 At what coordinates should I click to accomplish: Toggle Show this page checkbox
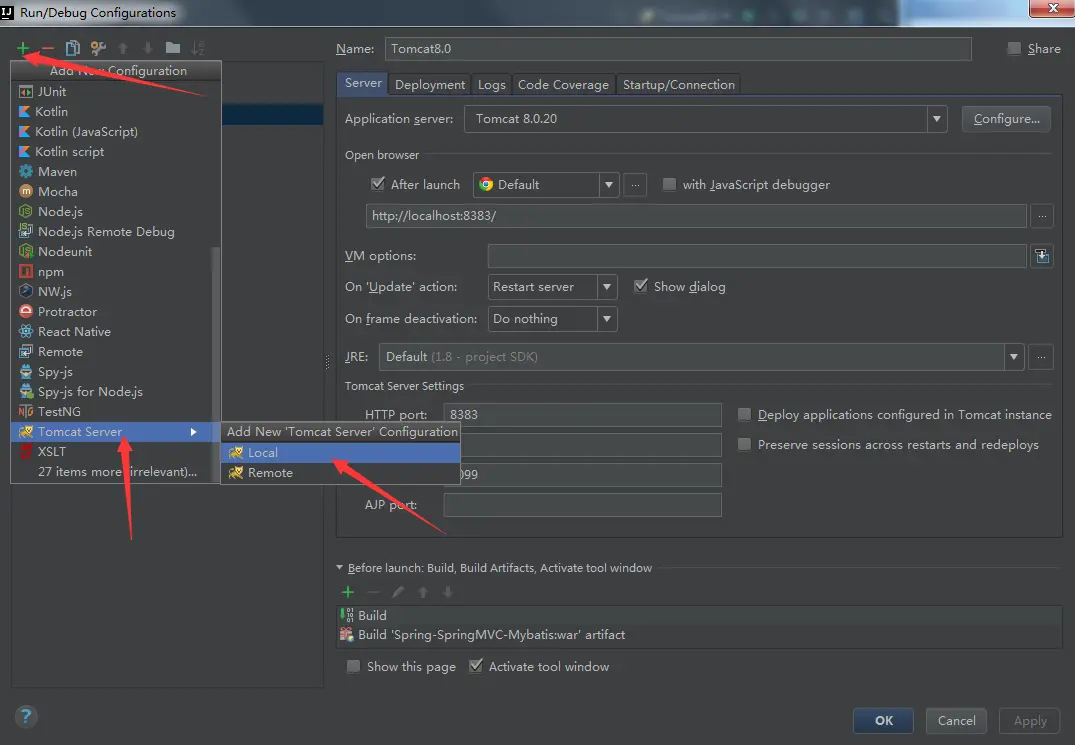pyautogui.click(x=353, y=666)
